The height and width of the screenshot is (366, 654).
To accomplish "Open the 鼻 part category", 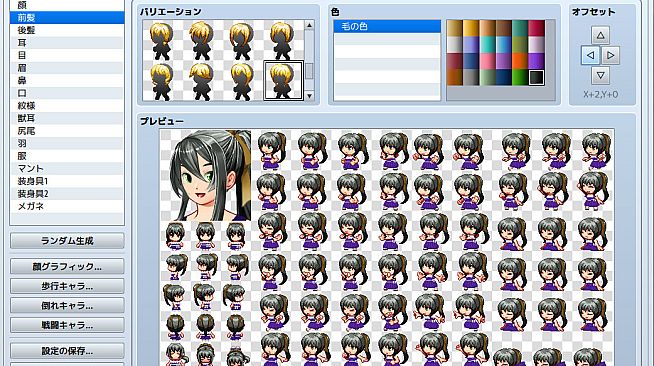I will click(67, 80).
